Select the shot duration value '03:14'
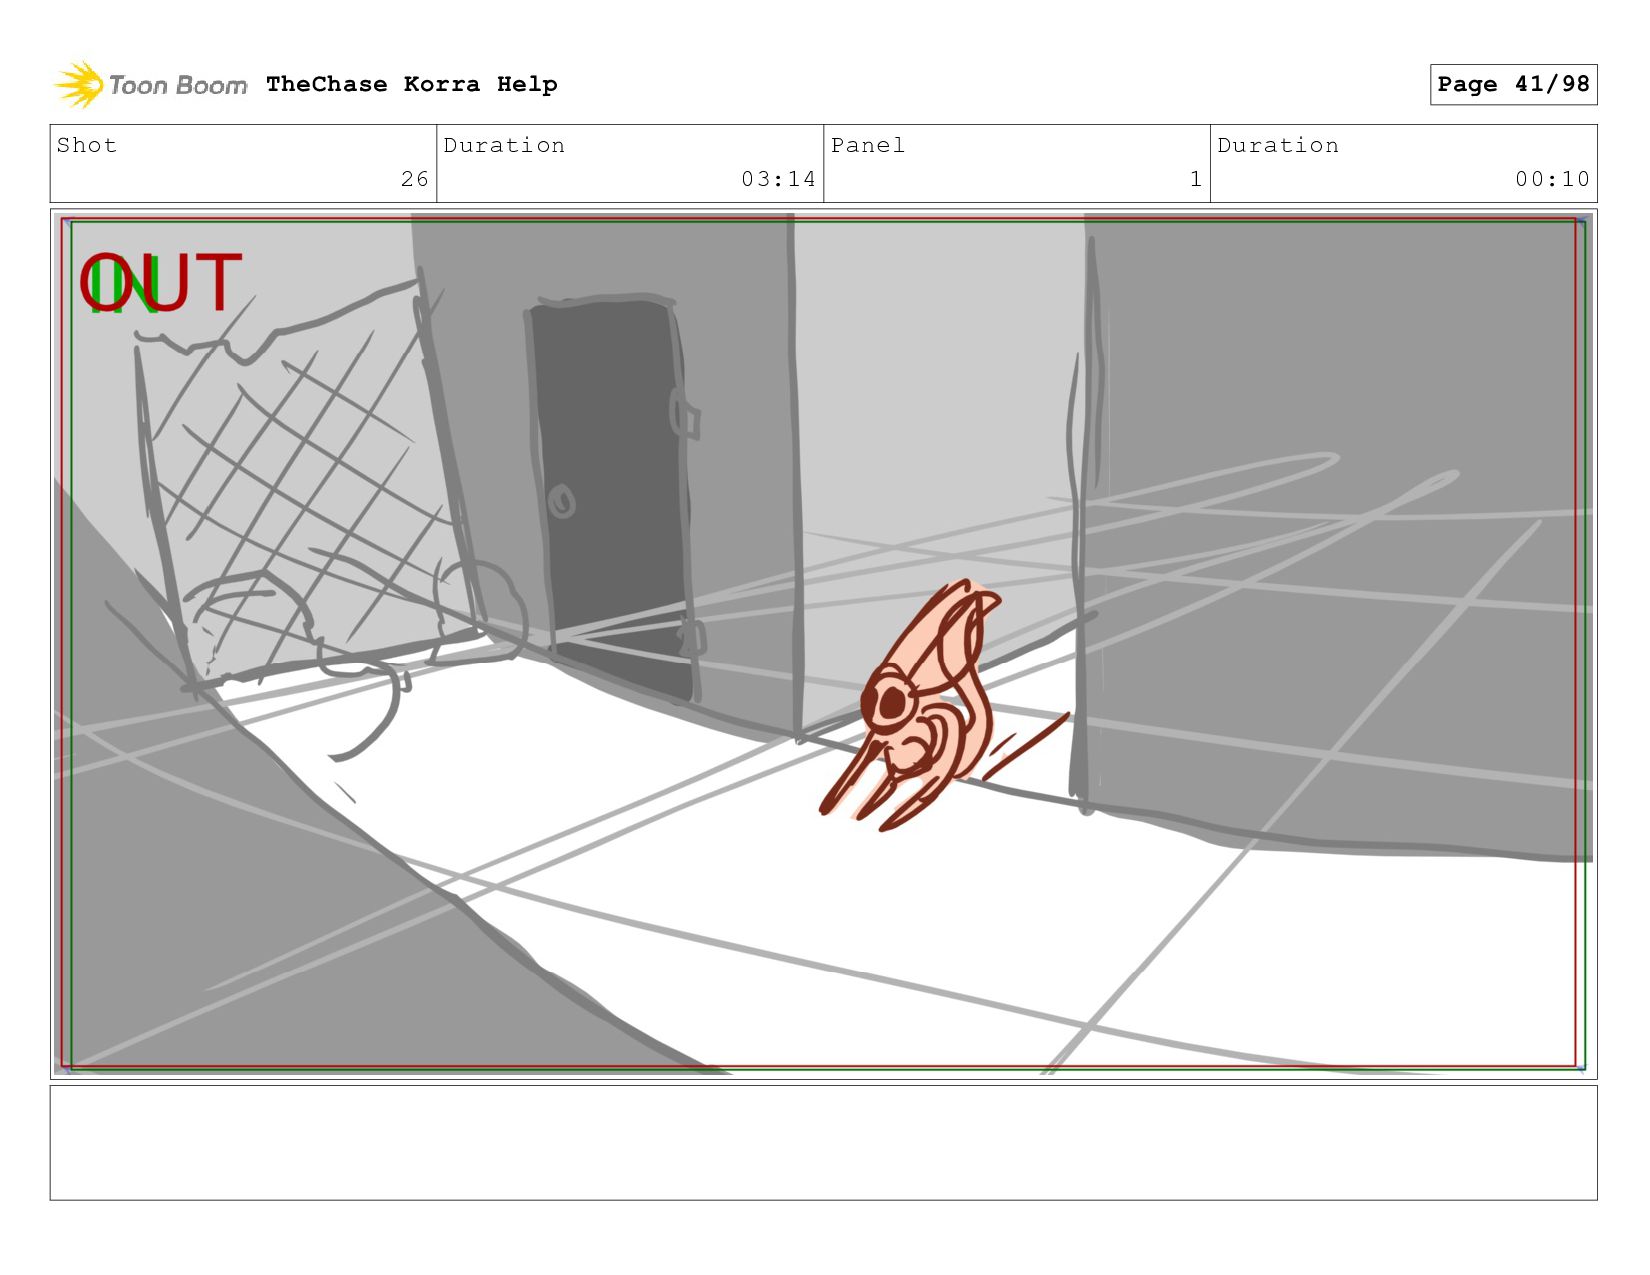Screen dimensions: 1650x1275 tap(778, 179)
